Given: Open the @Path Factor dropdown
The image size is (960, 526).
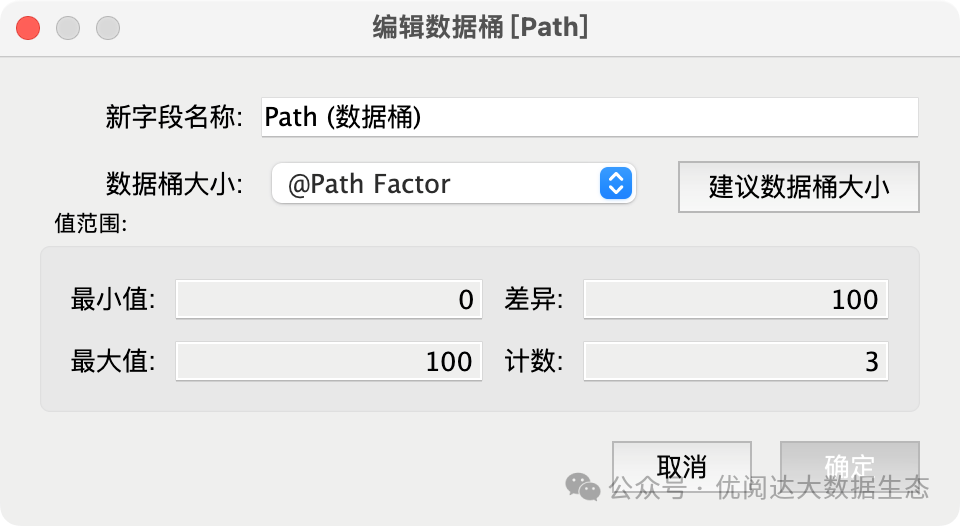Looking at the screenshot, I should click(x=454, y=183).
